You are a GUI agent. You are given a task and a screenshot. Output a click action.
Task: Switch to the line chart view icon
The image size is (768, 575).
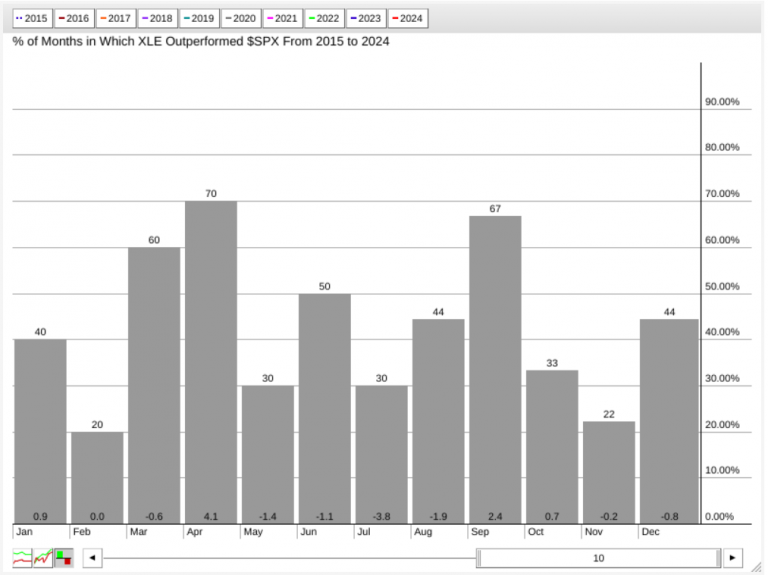pyautogui.click(x=22, y=558)
